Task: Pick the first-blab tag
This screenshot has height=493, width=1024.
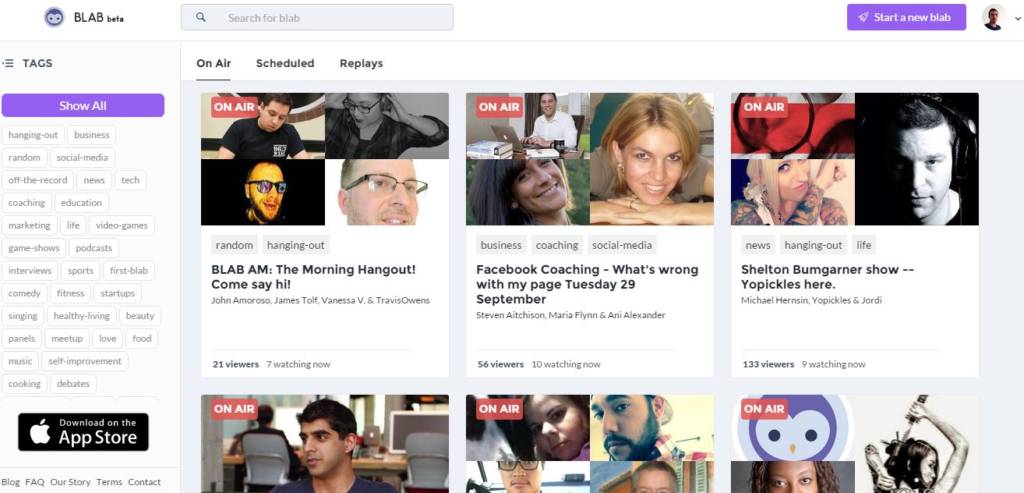Action: (x=129, y=270)
